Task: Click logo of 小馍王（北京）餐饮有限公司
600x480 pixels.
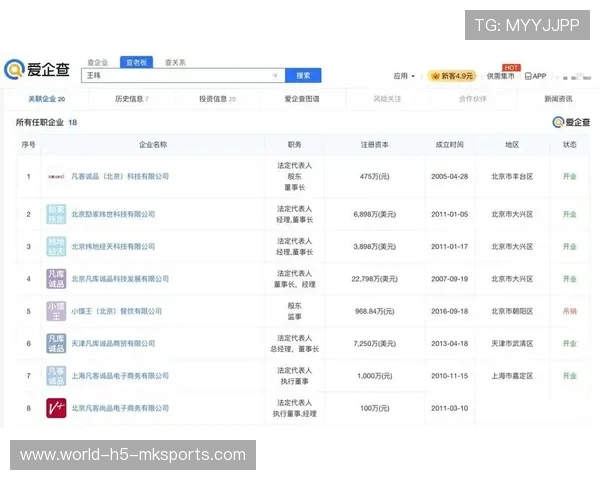Action: tap(56, 311)
